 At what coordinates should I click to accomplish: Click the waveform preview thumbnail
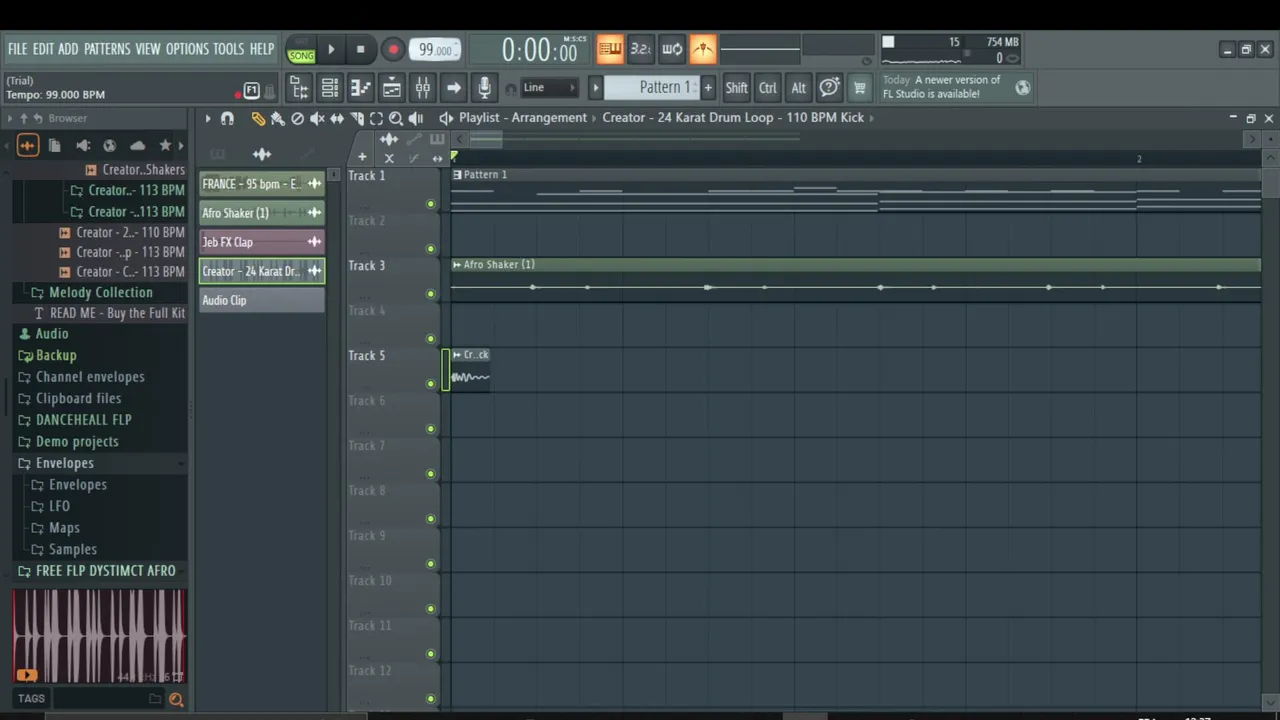pos(99,636)
